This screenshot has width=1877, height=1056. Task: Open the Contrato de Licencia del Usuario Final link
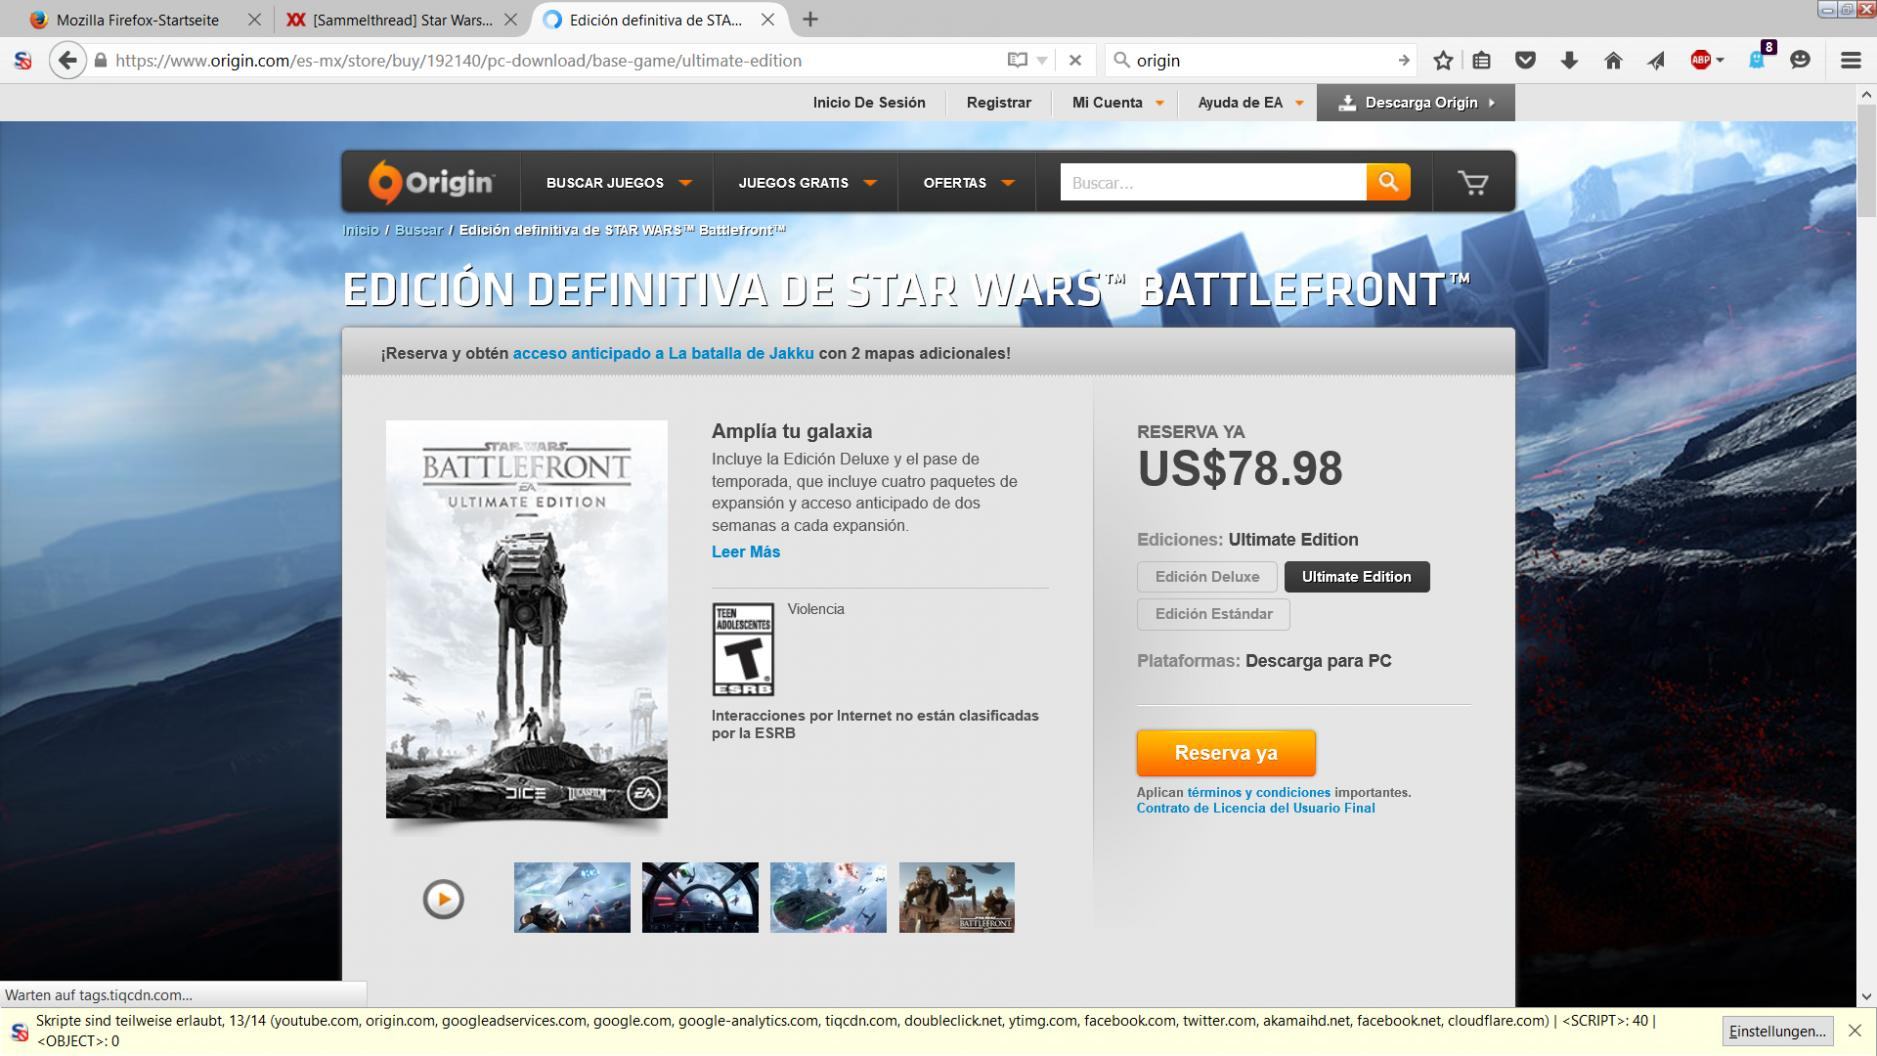tap(1255, 808)
